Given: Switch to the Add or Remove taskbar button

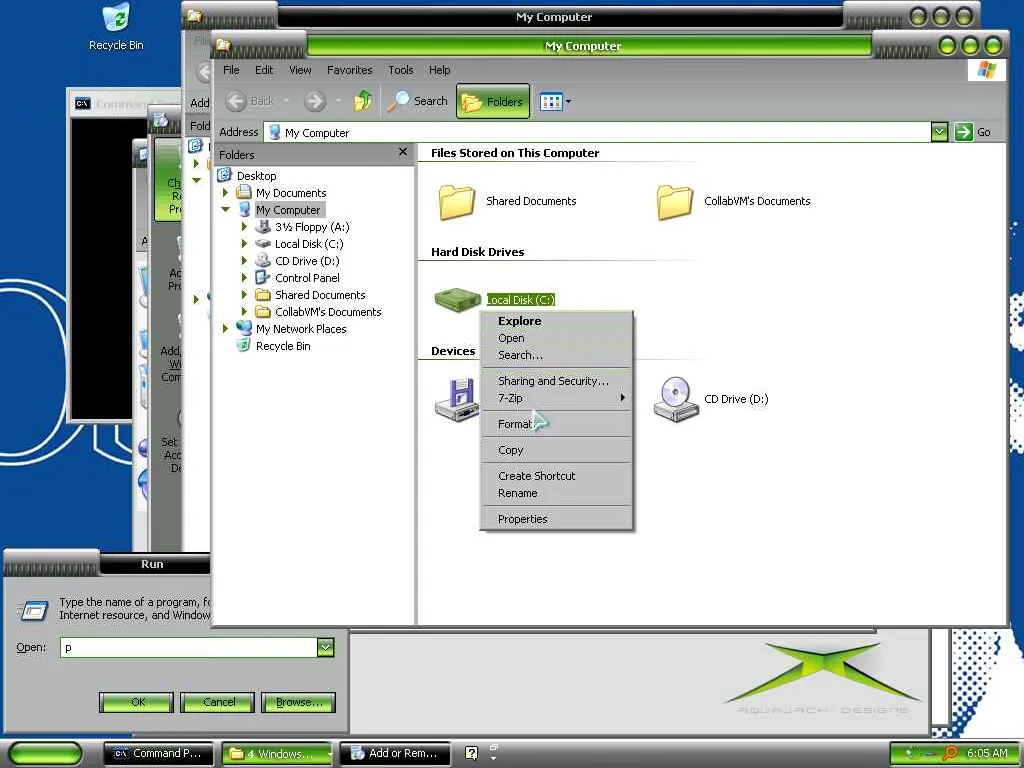Looking at the screenshot, I should pos(396,754).
